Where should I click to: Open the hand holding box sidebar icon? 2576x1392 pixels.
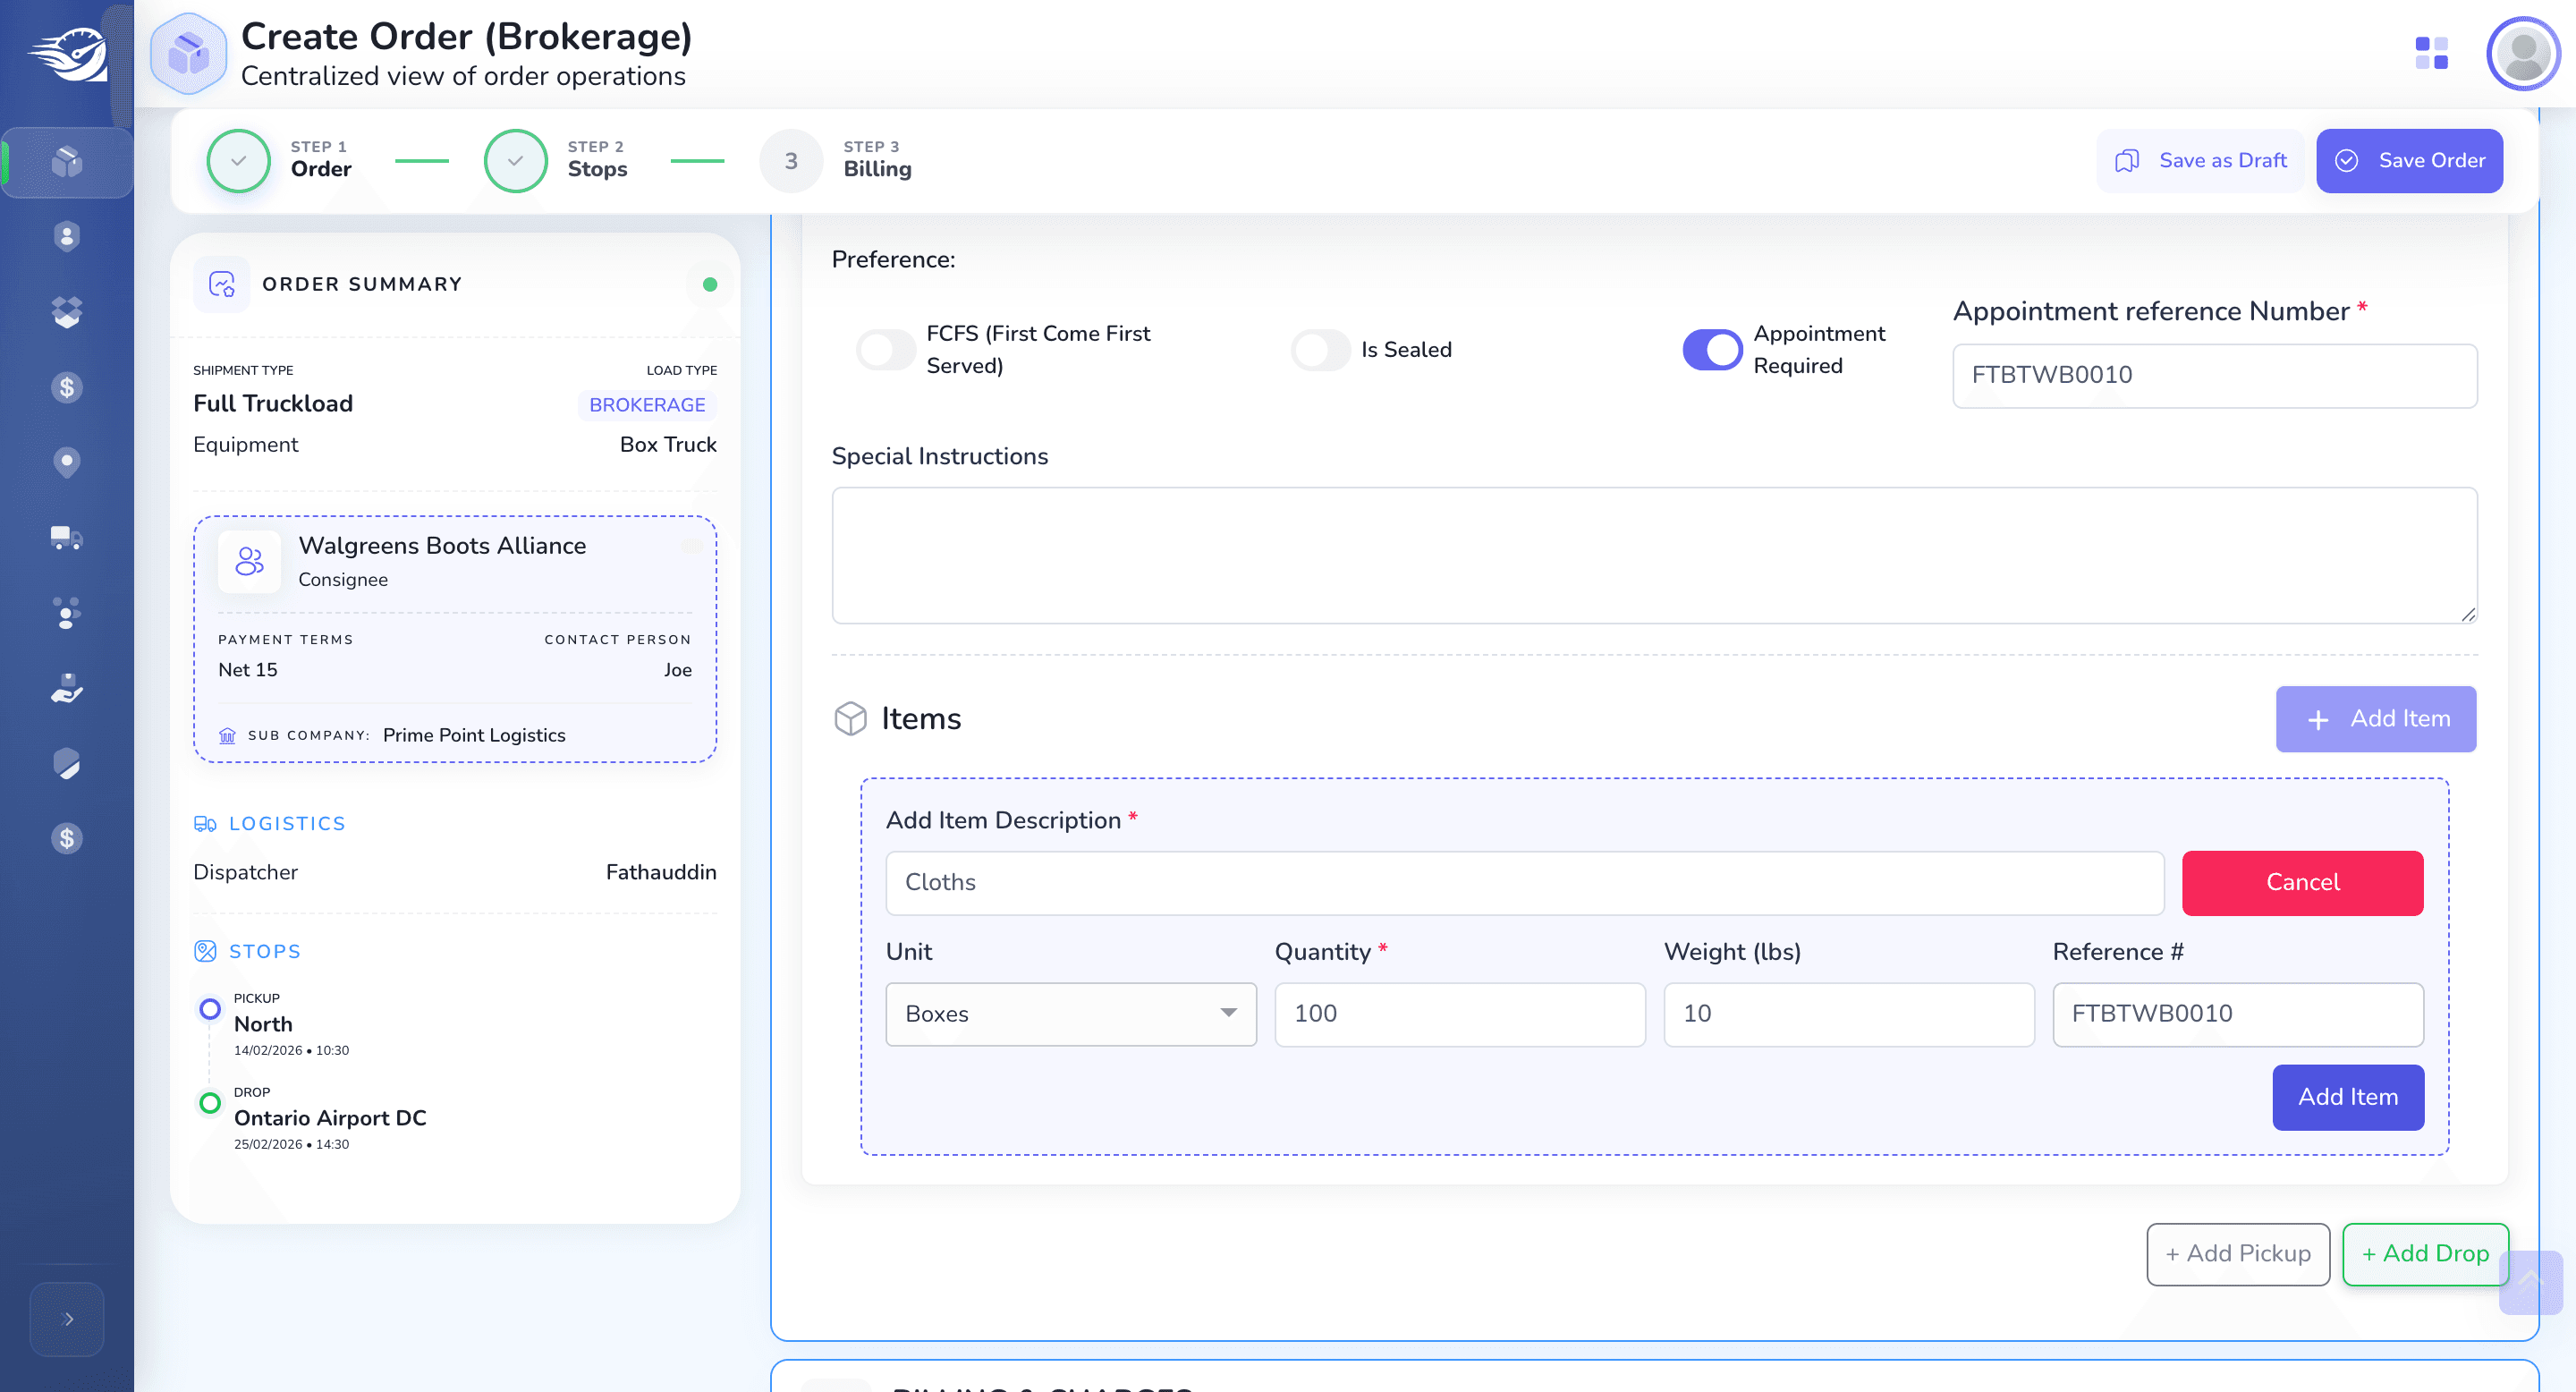(x=67, y=688)
